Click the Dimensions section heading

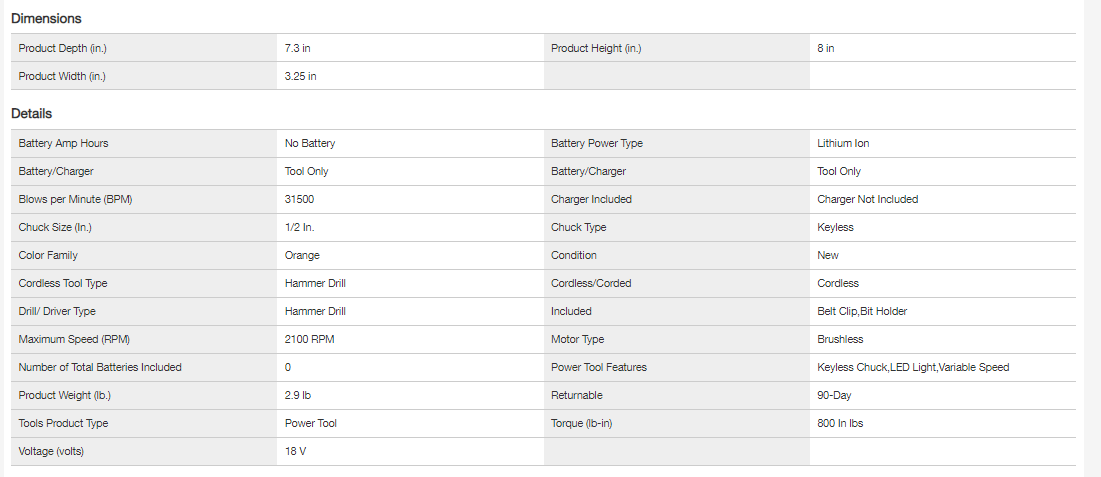(46, 18)
